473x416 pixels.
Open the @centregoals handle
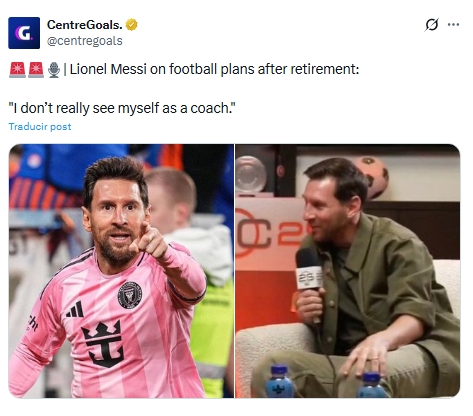pyautogui.click(x=85, y=41)
